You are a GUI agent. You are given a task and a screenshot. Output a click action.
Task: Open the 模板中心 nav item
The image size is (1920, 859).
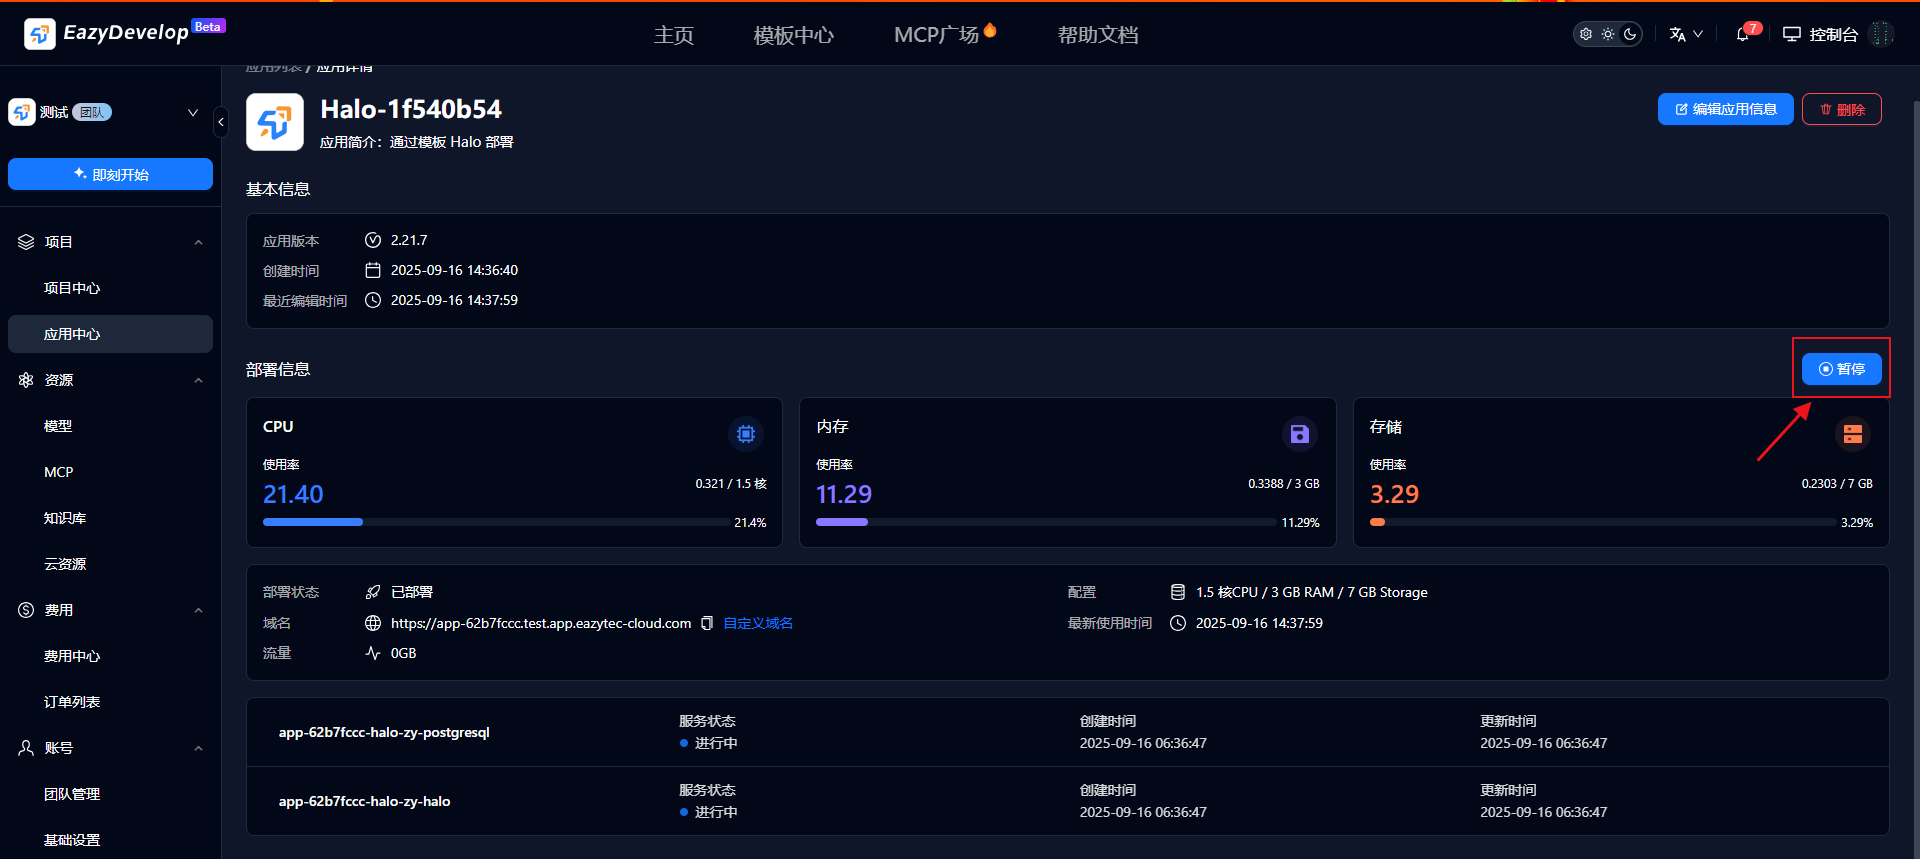793,35
